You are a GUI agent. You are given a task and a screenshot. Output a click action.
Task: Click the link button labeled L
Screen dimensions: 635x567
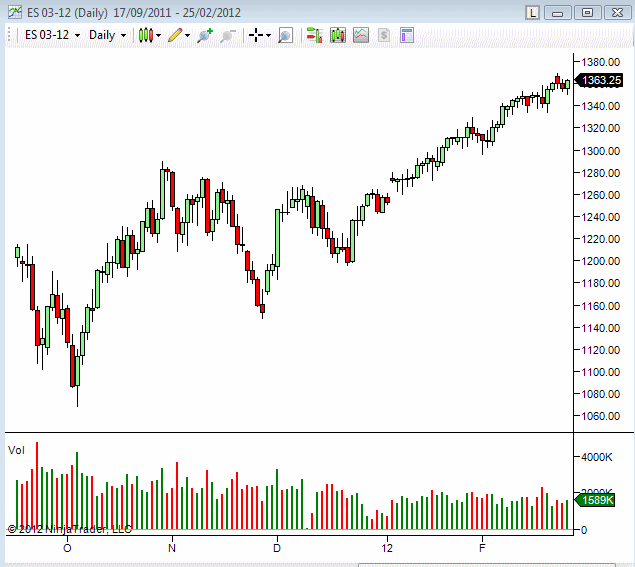[532, 13]
